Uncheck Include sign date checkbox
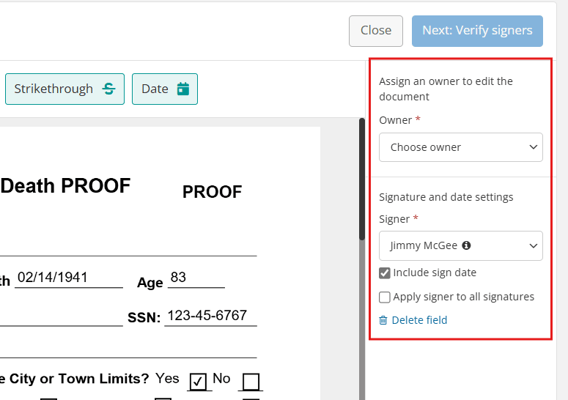The height and width of the screenshot is (400, 568). pyautogui.click(x=385, y=273)
